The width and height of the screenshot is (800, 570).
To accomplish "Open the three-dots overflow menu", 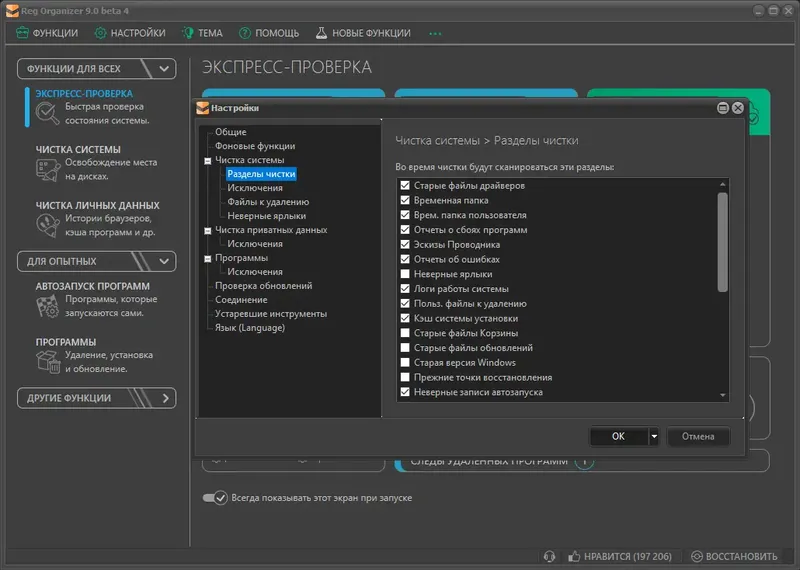I will pyautogui.click(x=435, y=34).
